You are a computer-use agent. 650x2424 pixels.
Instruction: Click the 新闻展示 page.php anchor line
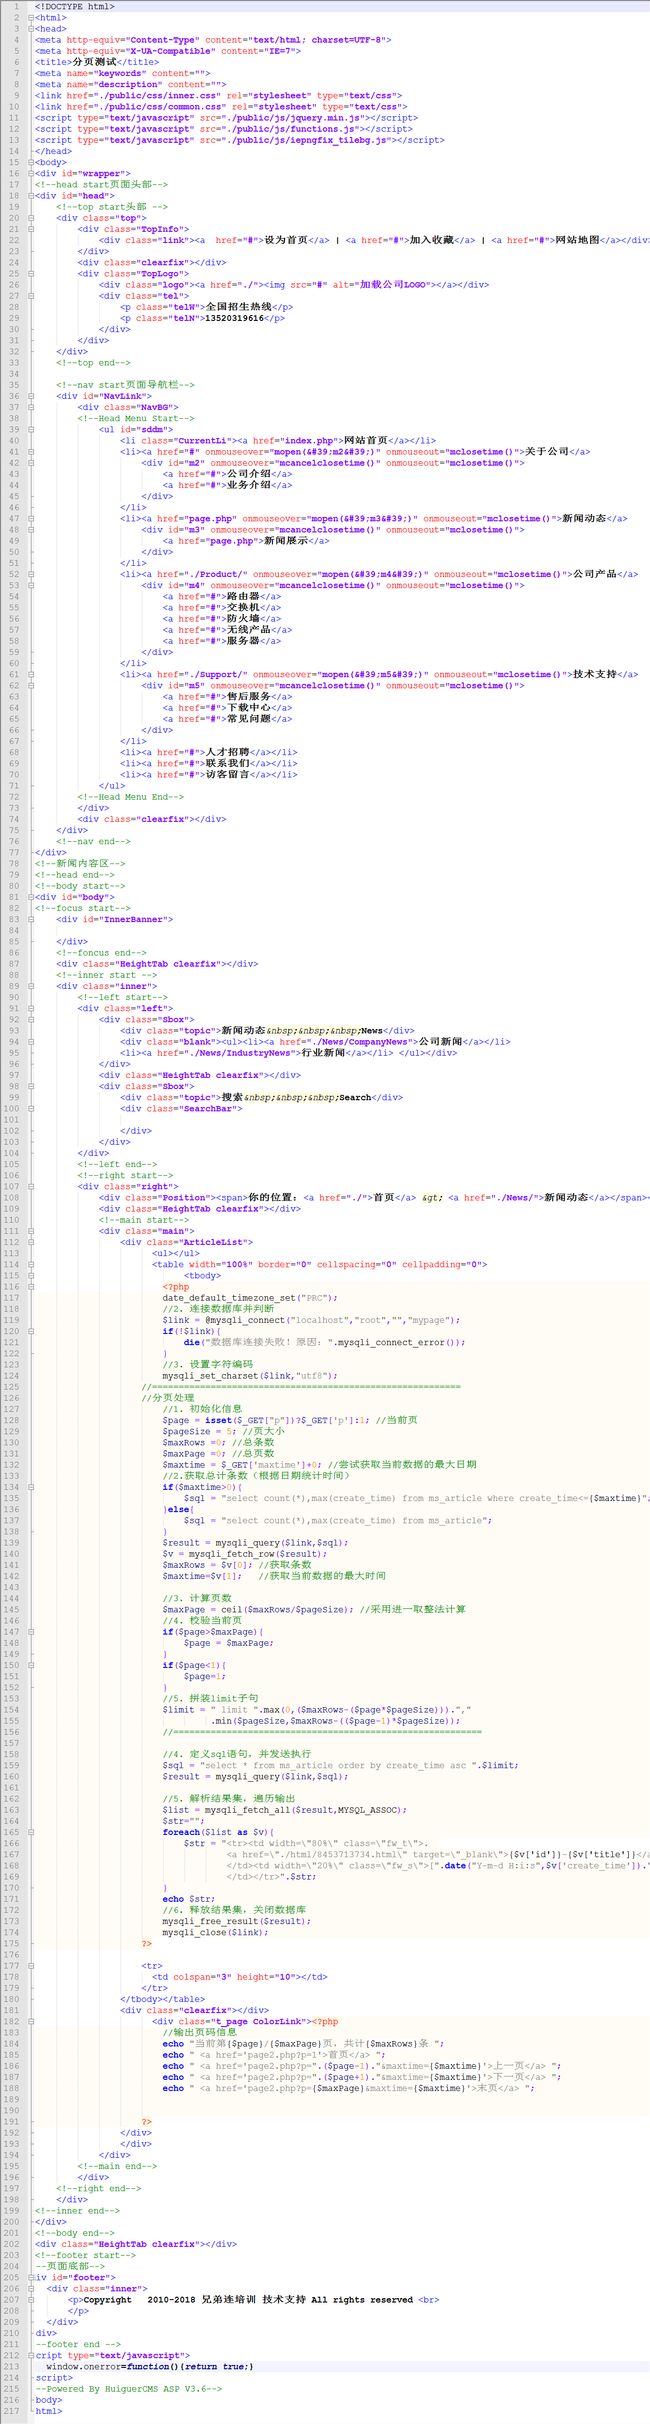coord(246,541)
